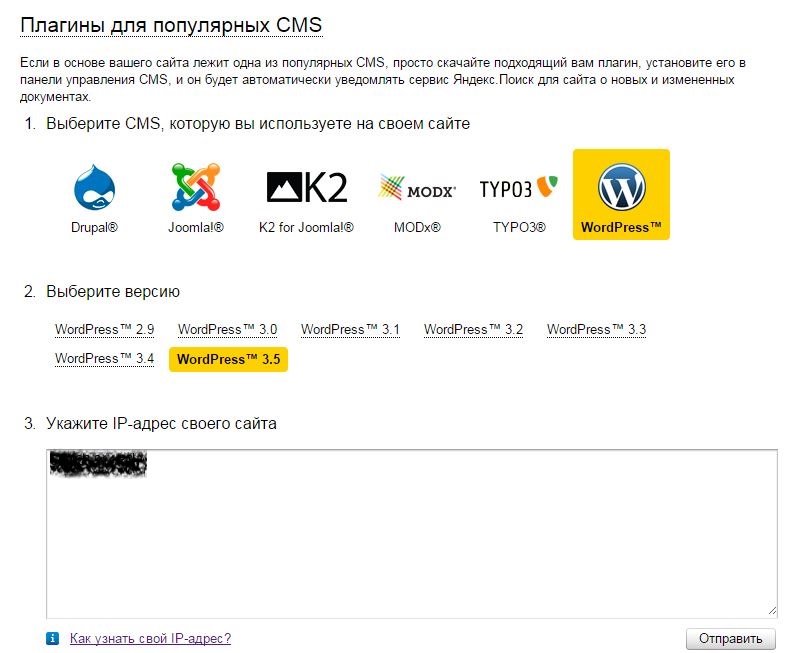Select version WordPress 2.9
Screen dimensions: 809x653
pos(104,329)
